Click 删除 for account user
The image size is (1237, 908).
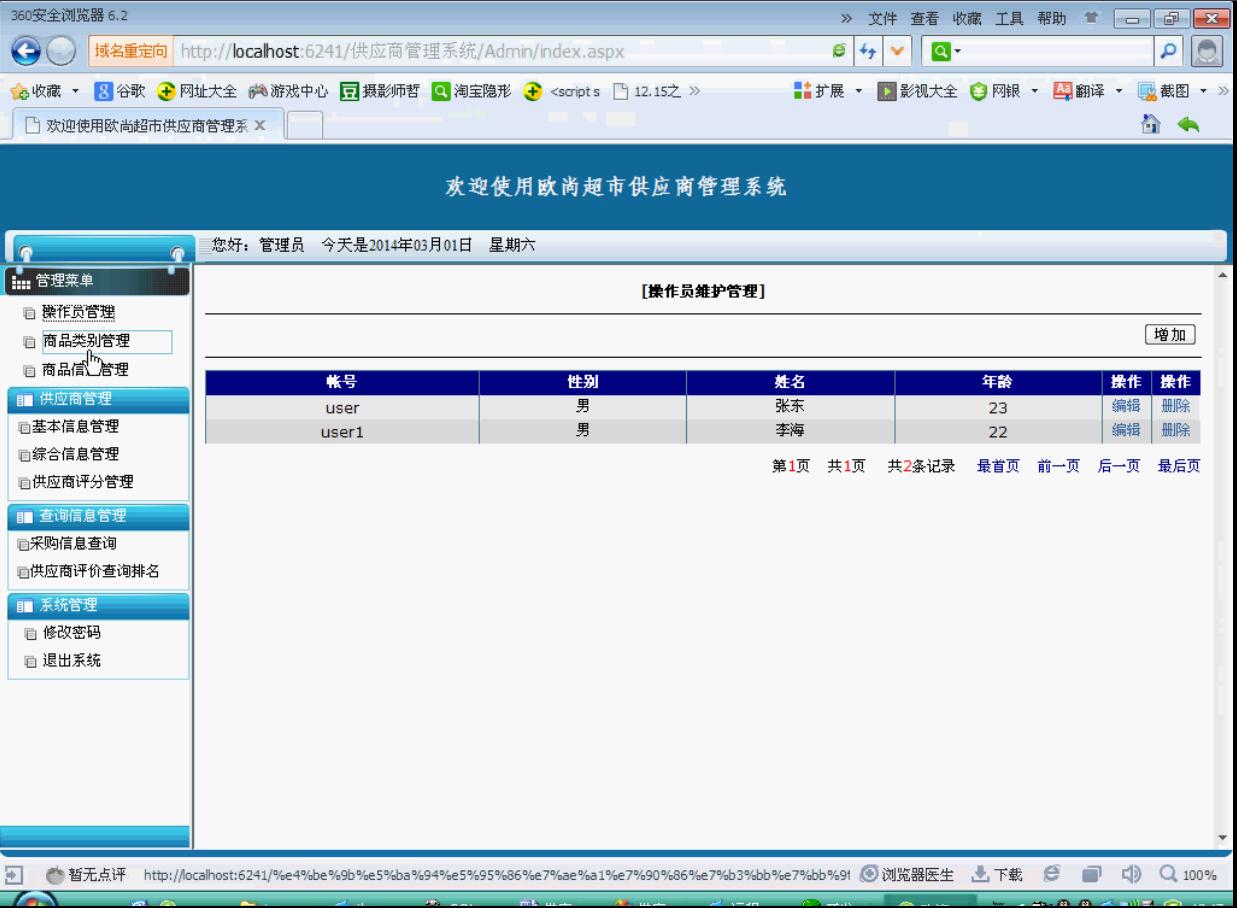point(1176,406)
